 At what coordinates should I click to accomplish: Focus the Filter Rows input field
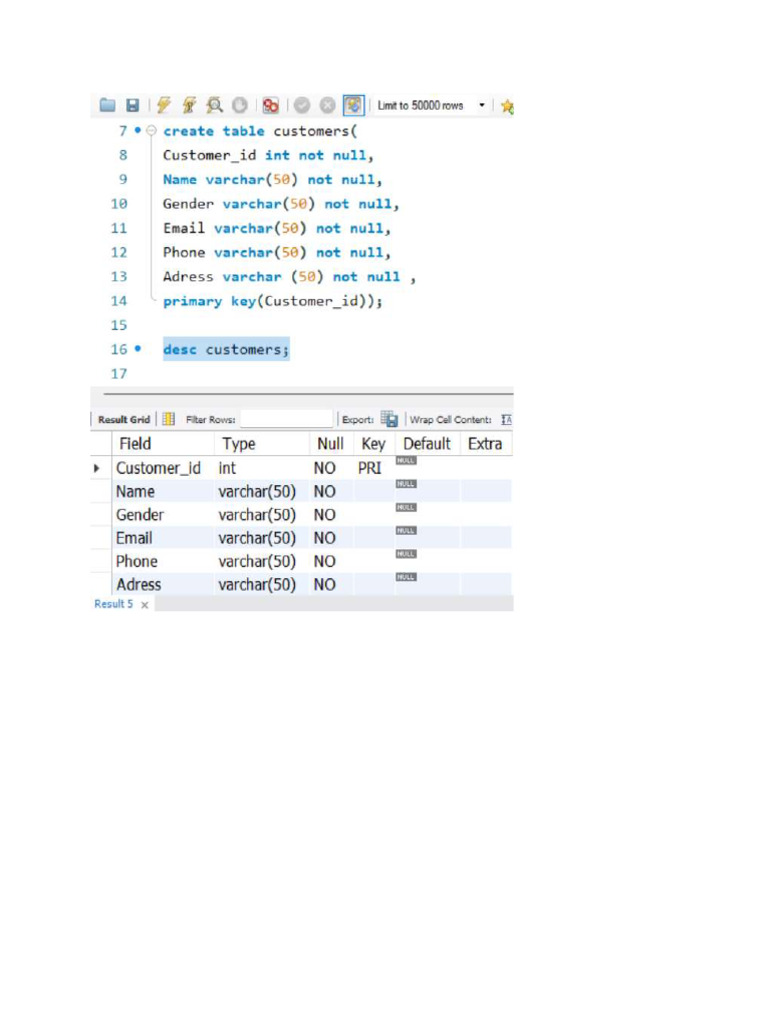pos(287,419)
